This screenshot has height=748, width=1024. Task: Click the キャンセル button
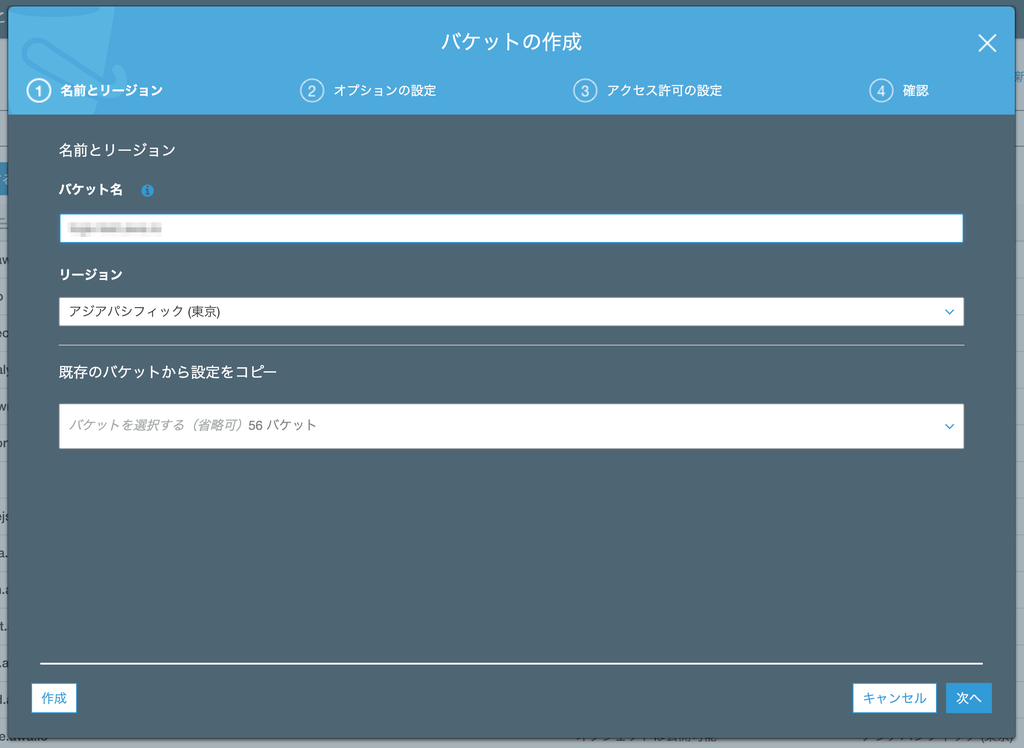click(x=894, y=698)
